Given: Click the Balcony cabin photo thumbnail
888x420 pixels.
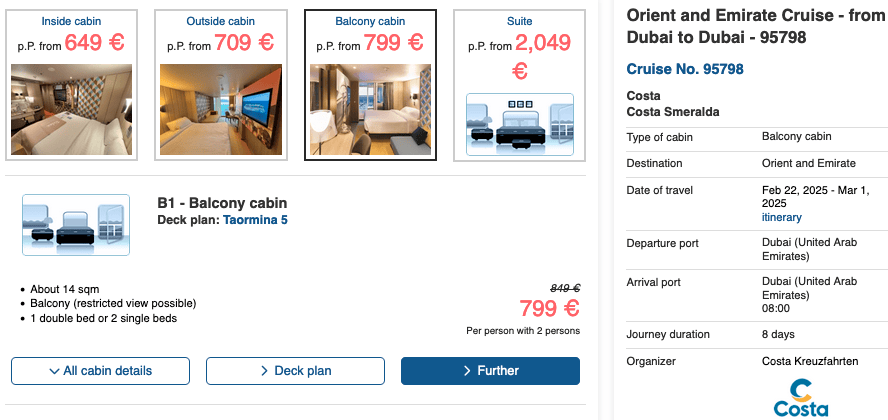Looking at the screenshot, I should click(370, 109).
